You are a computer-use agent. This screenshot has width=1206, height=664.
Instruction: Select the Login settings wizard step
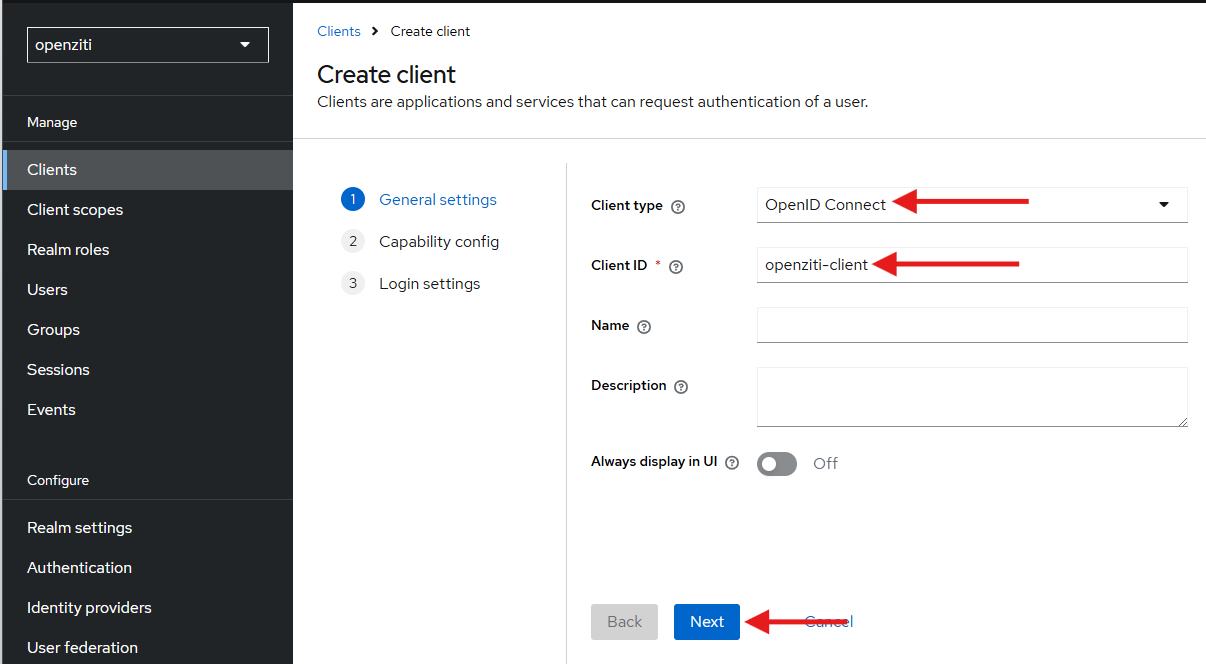[429, 283]
